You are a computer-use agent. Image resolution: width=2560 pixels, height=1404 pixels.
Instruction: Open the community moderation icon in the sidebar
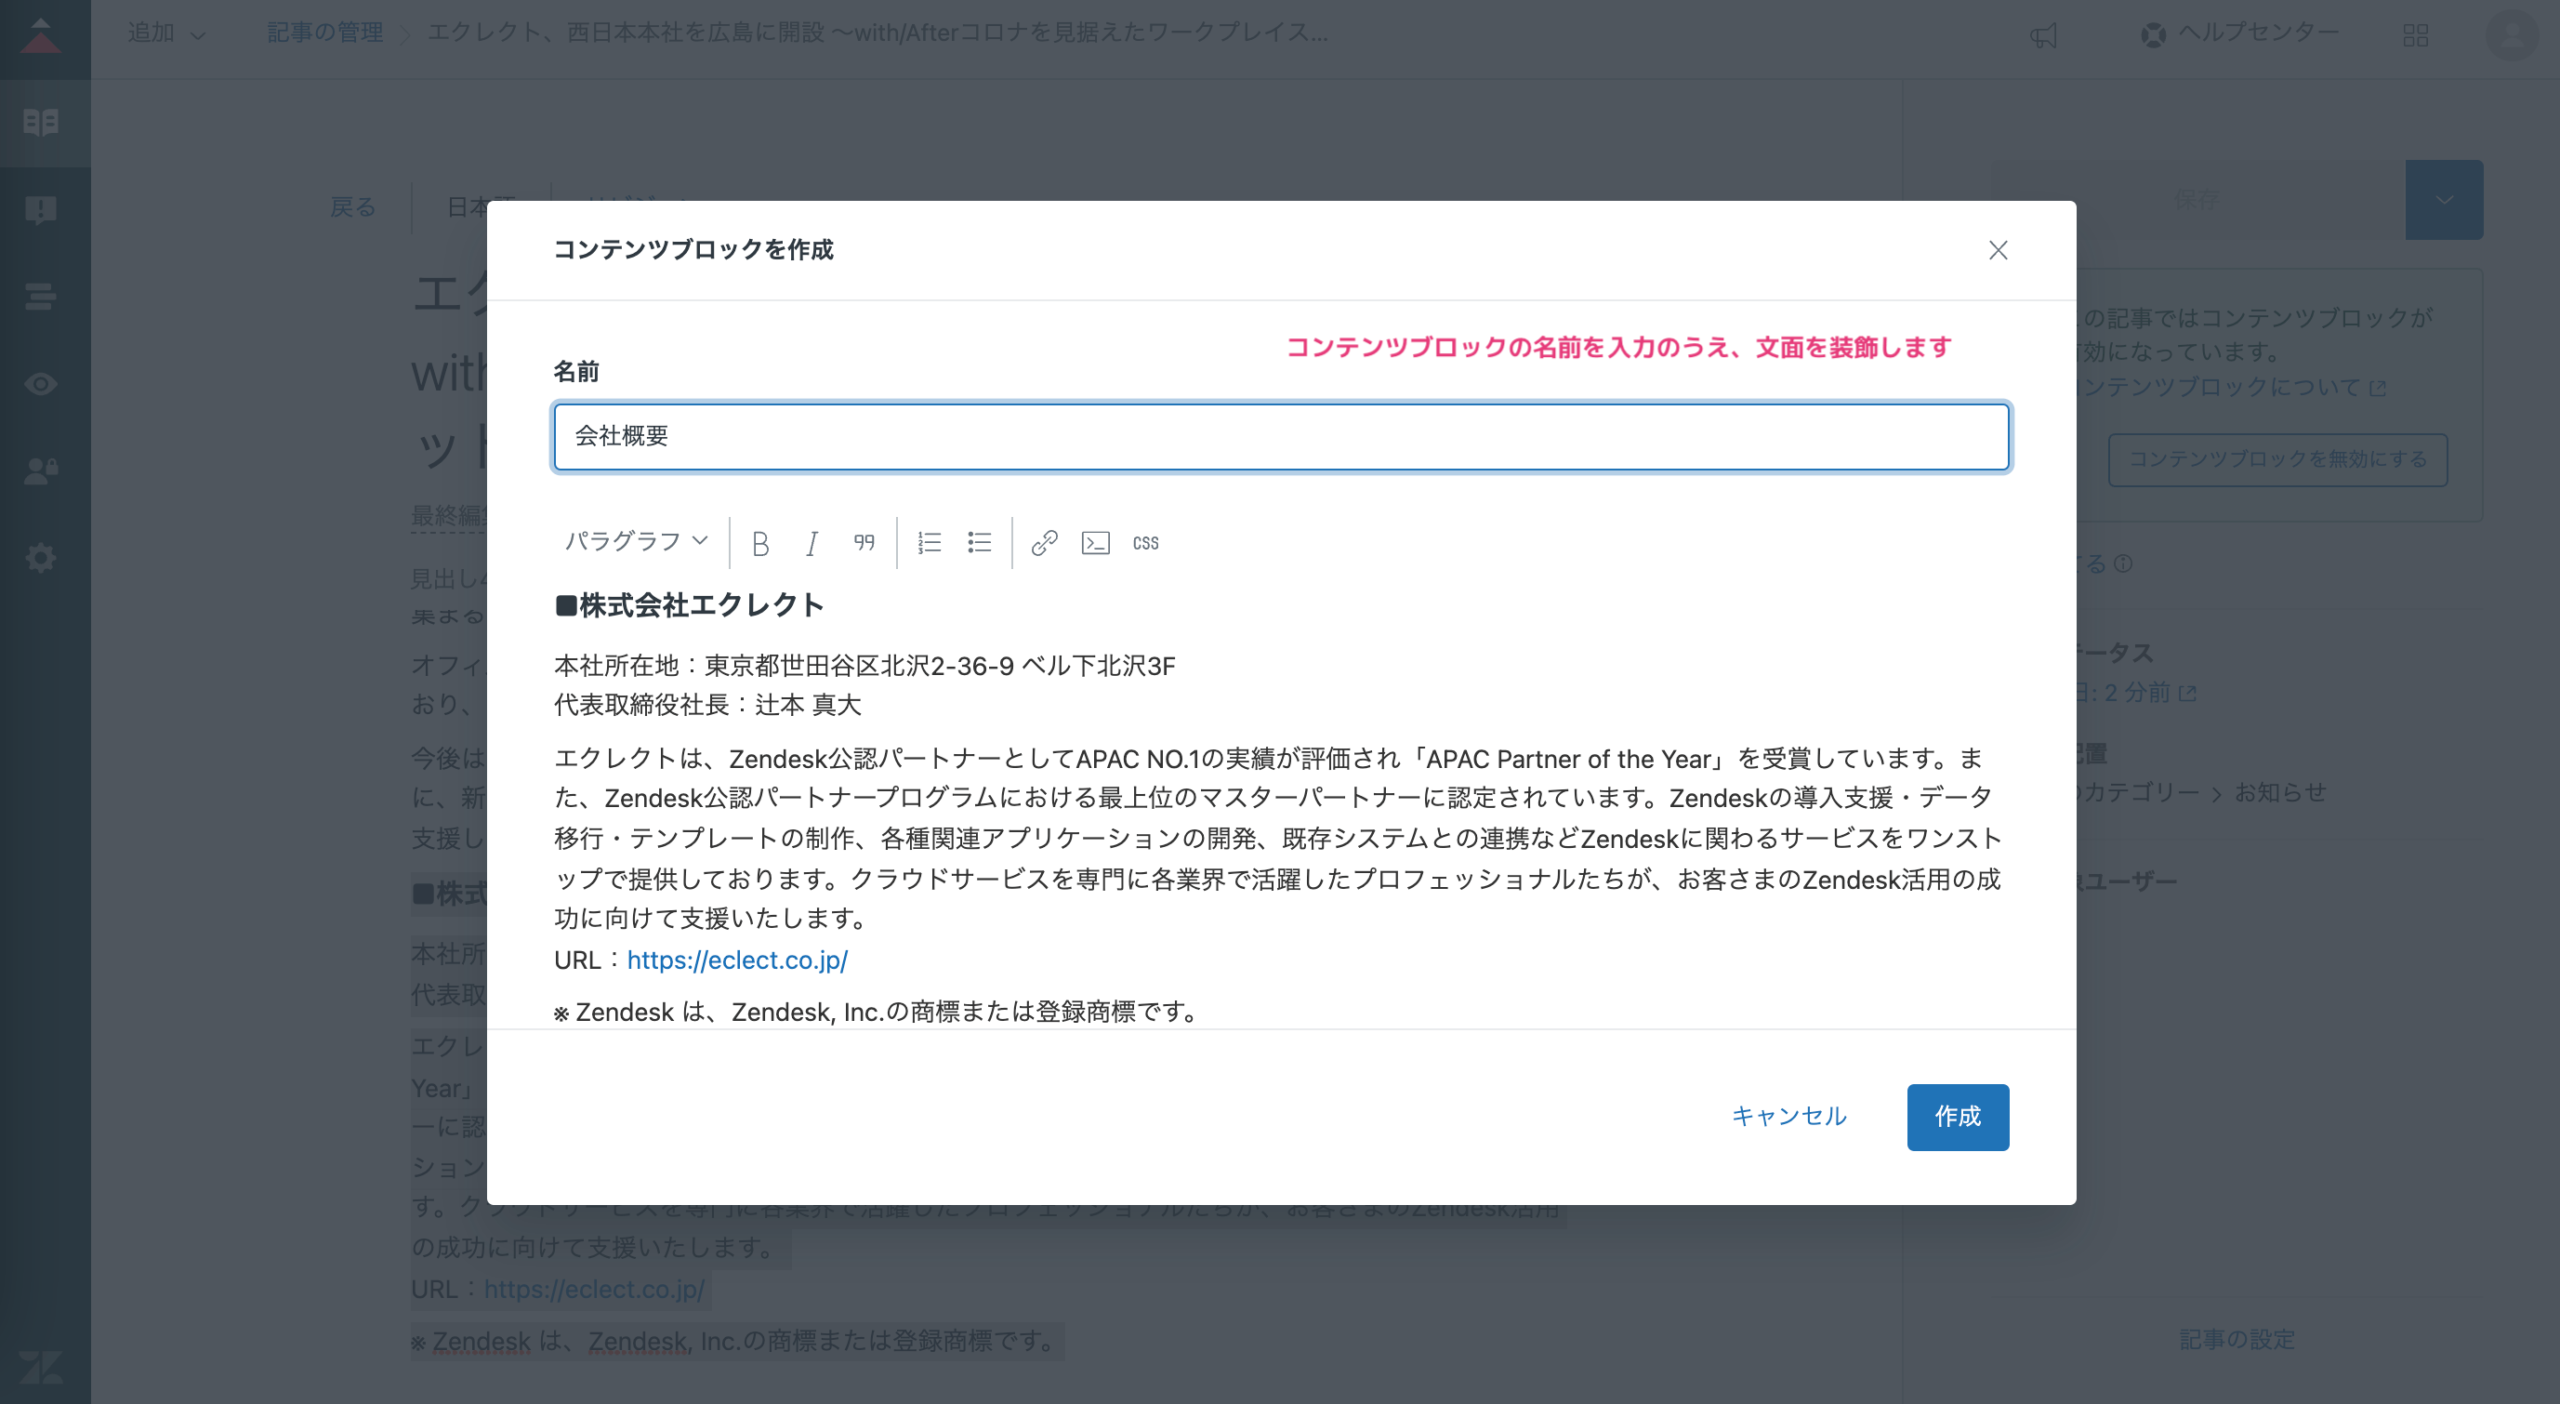click(x=41, y=210)
